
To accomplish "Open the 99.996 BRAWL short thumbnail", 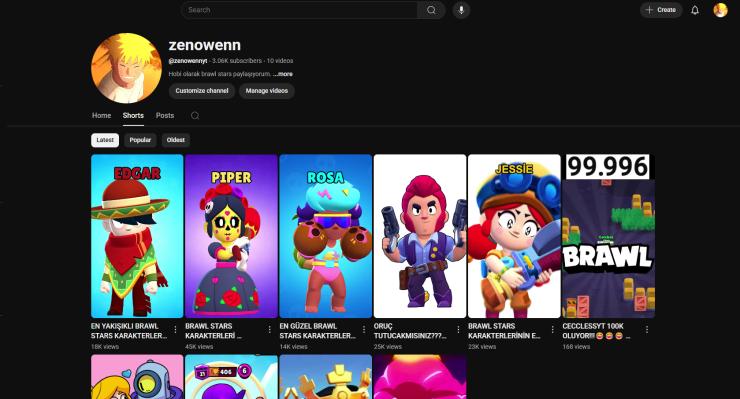I will [608, 236].
